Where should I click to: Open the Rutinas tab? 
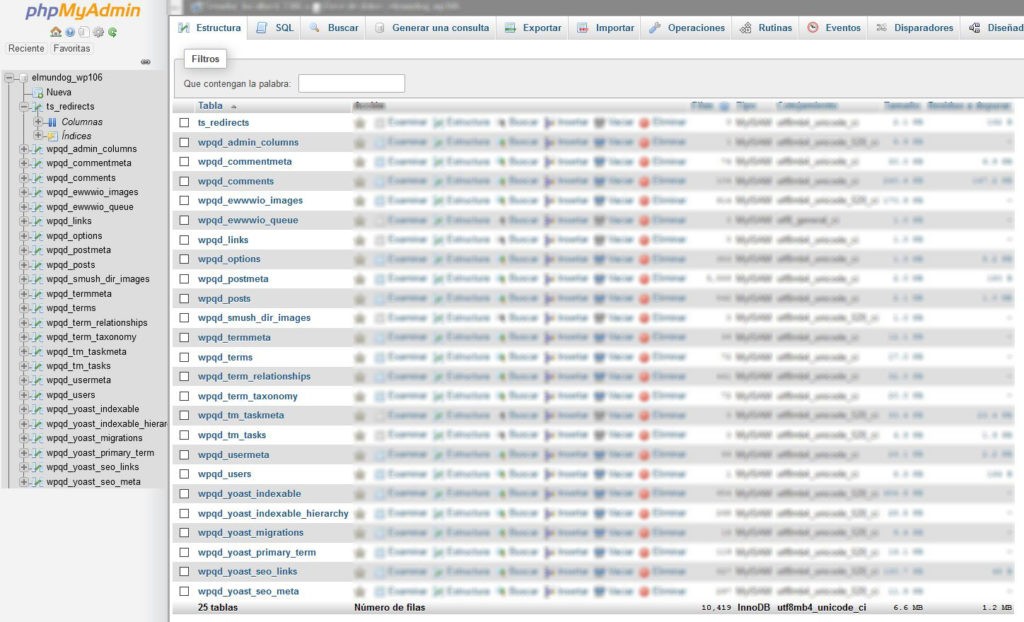tap(766, 28)
